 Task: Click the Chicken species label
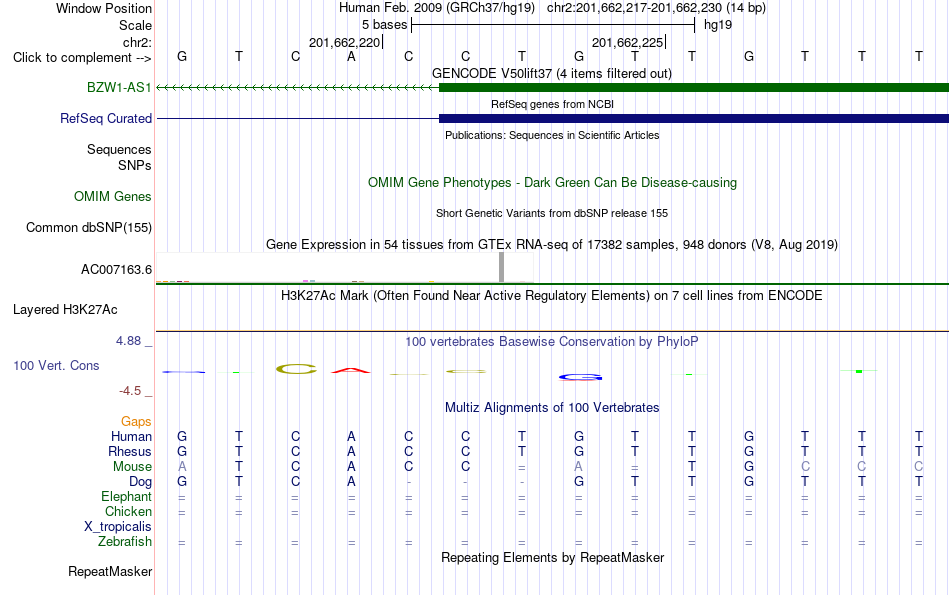128,511
